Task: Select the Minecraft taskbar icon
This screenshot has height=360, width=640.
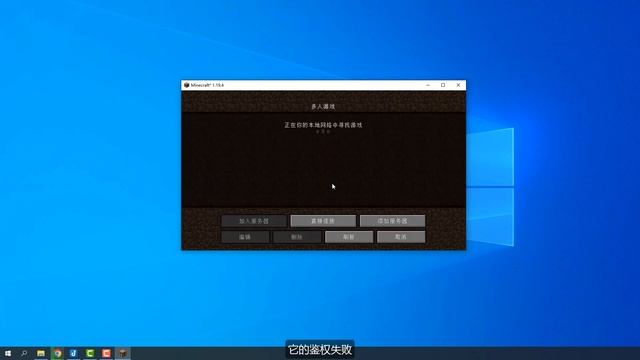Action: tap(123, 353)
